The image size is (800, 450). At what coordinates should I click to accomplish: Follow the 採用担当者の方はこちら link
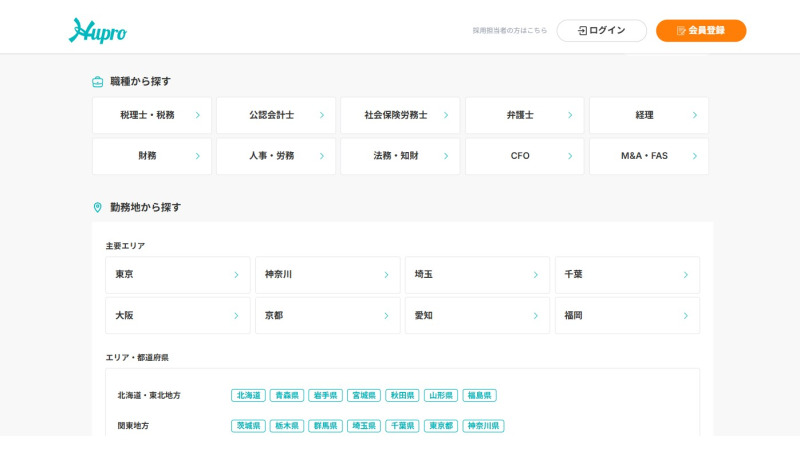tap(510, 31)
